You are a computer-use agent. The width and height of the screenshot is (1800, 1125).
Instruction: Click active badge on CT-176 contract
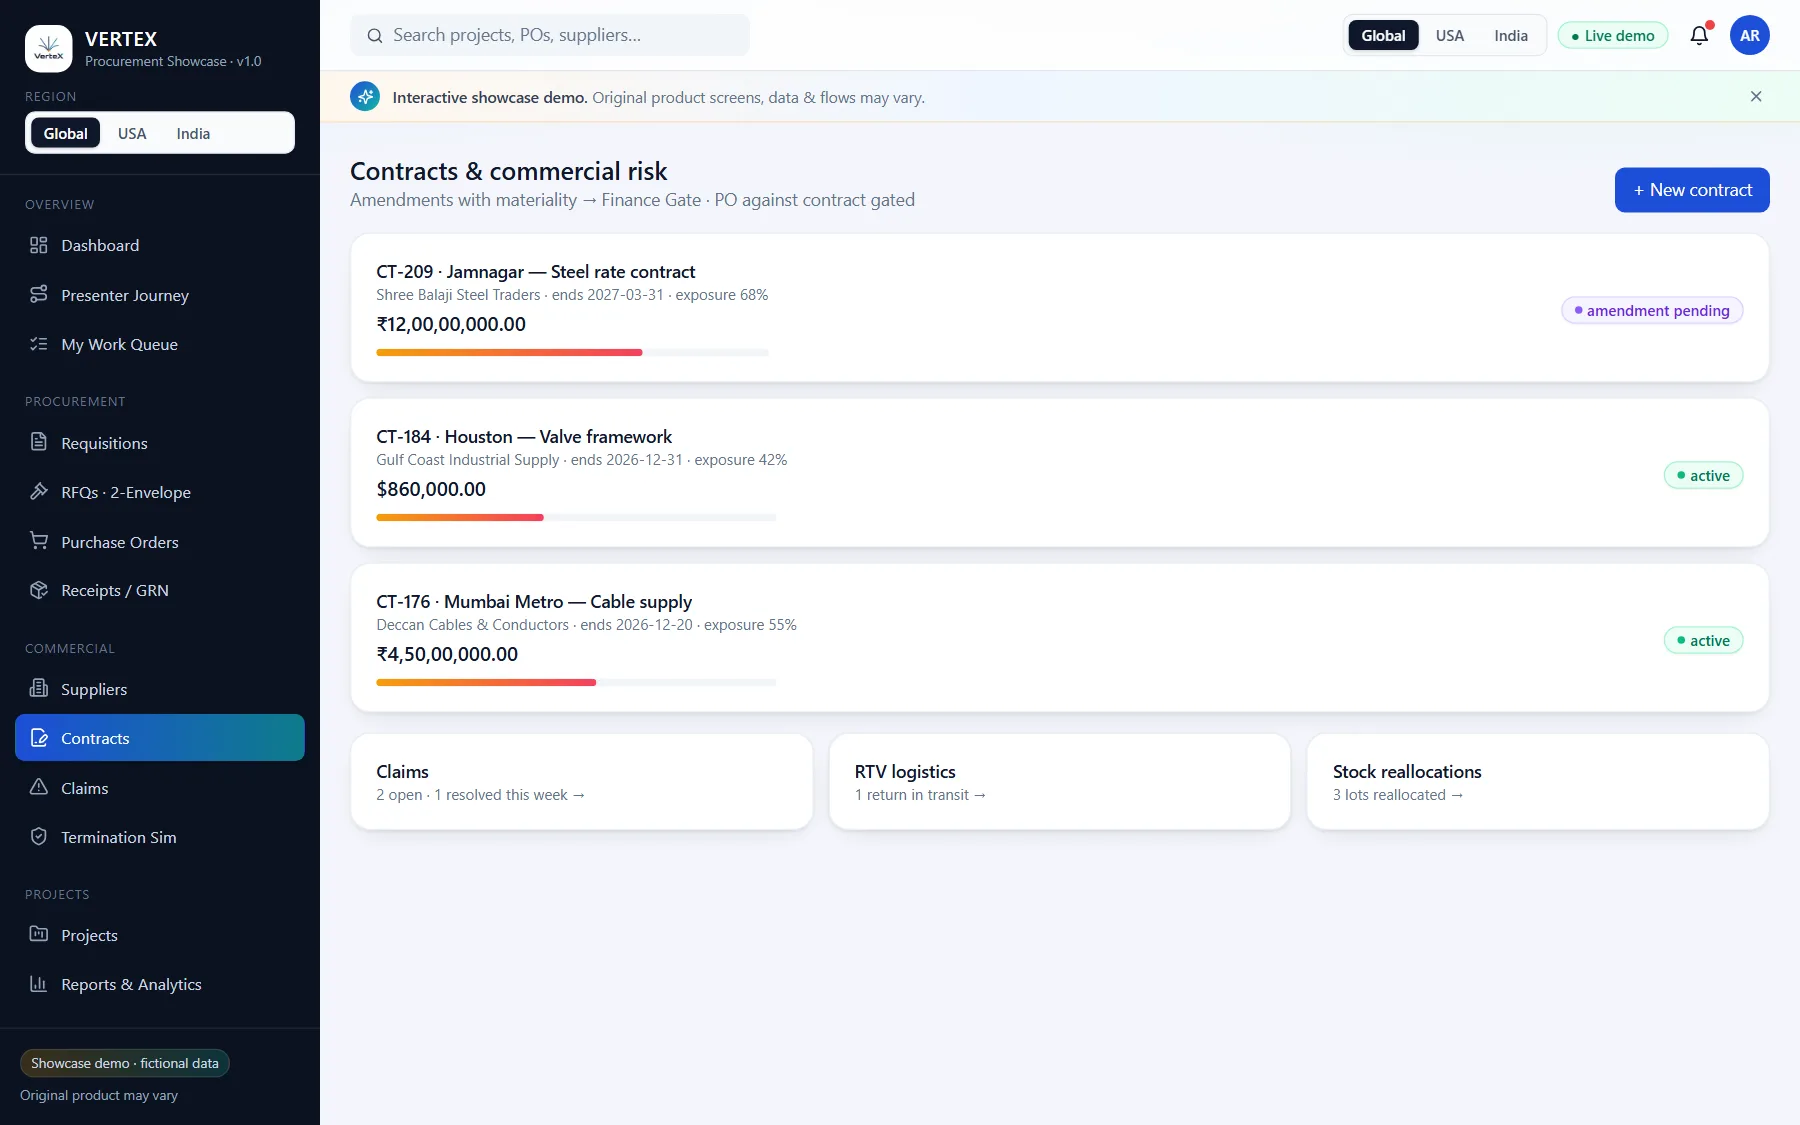1703,640
